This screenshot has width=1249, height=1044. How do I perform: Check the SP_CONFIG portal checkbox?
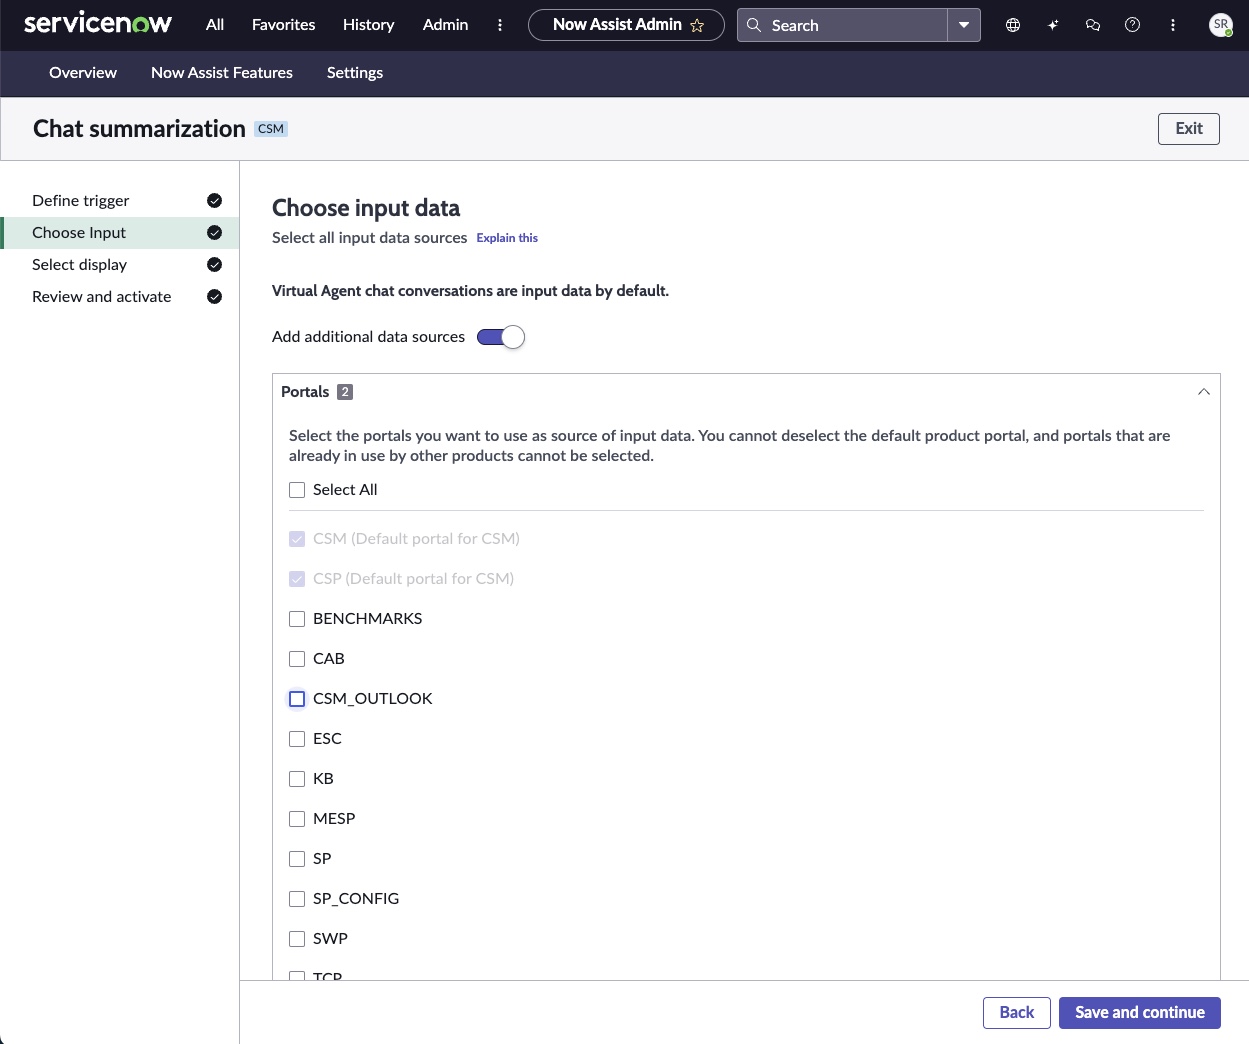297,899
